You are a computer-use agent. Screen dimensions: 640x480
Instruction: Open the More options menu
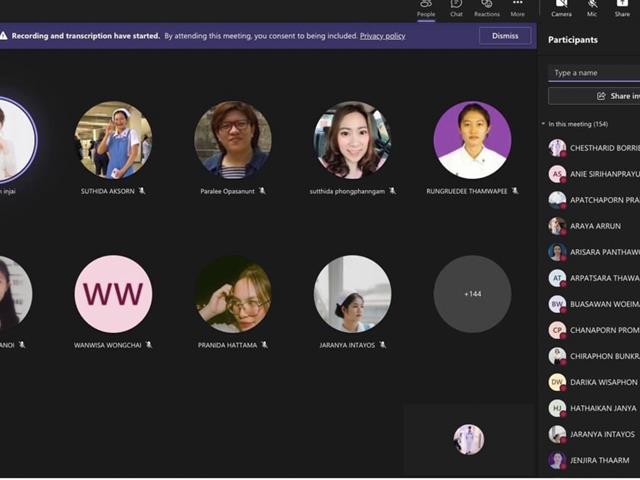pyautogui.click(x=518, y=8)
